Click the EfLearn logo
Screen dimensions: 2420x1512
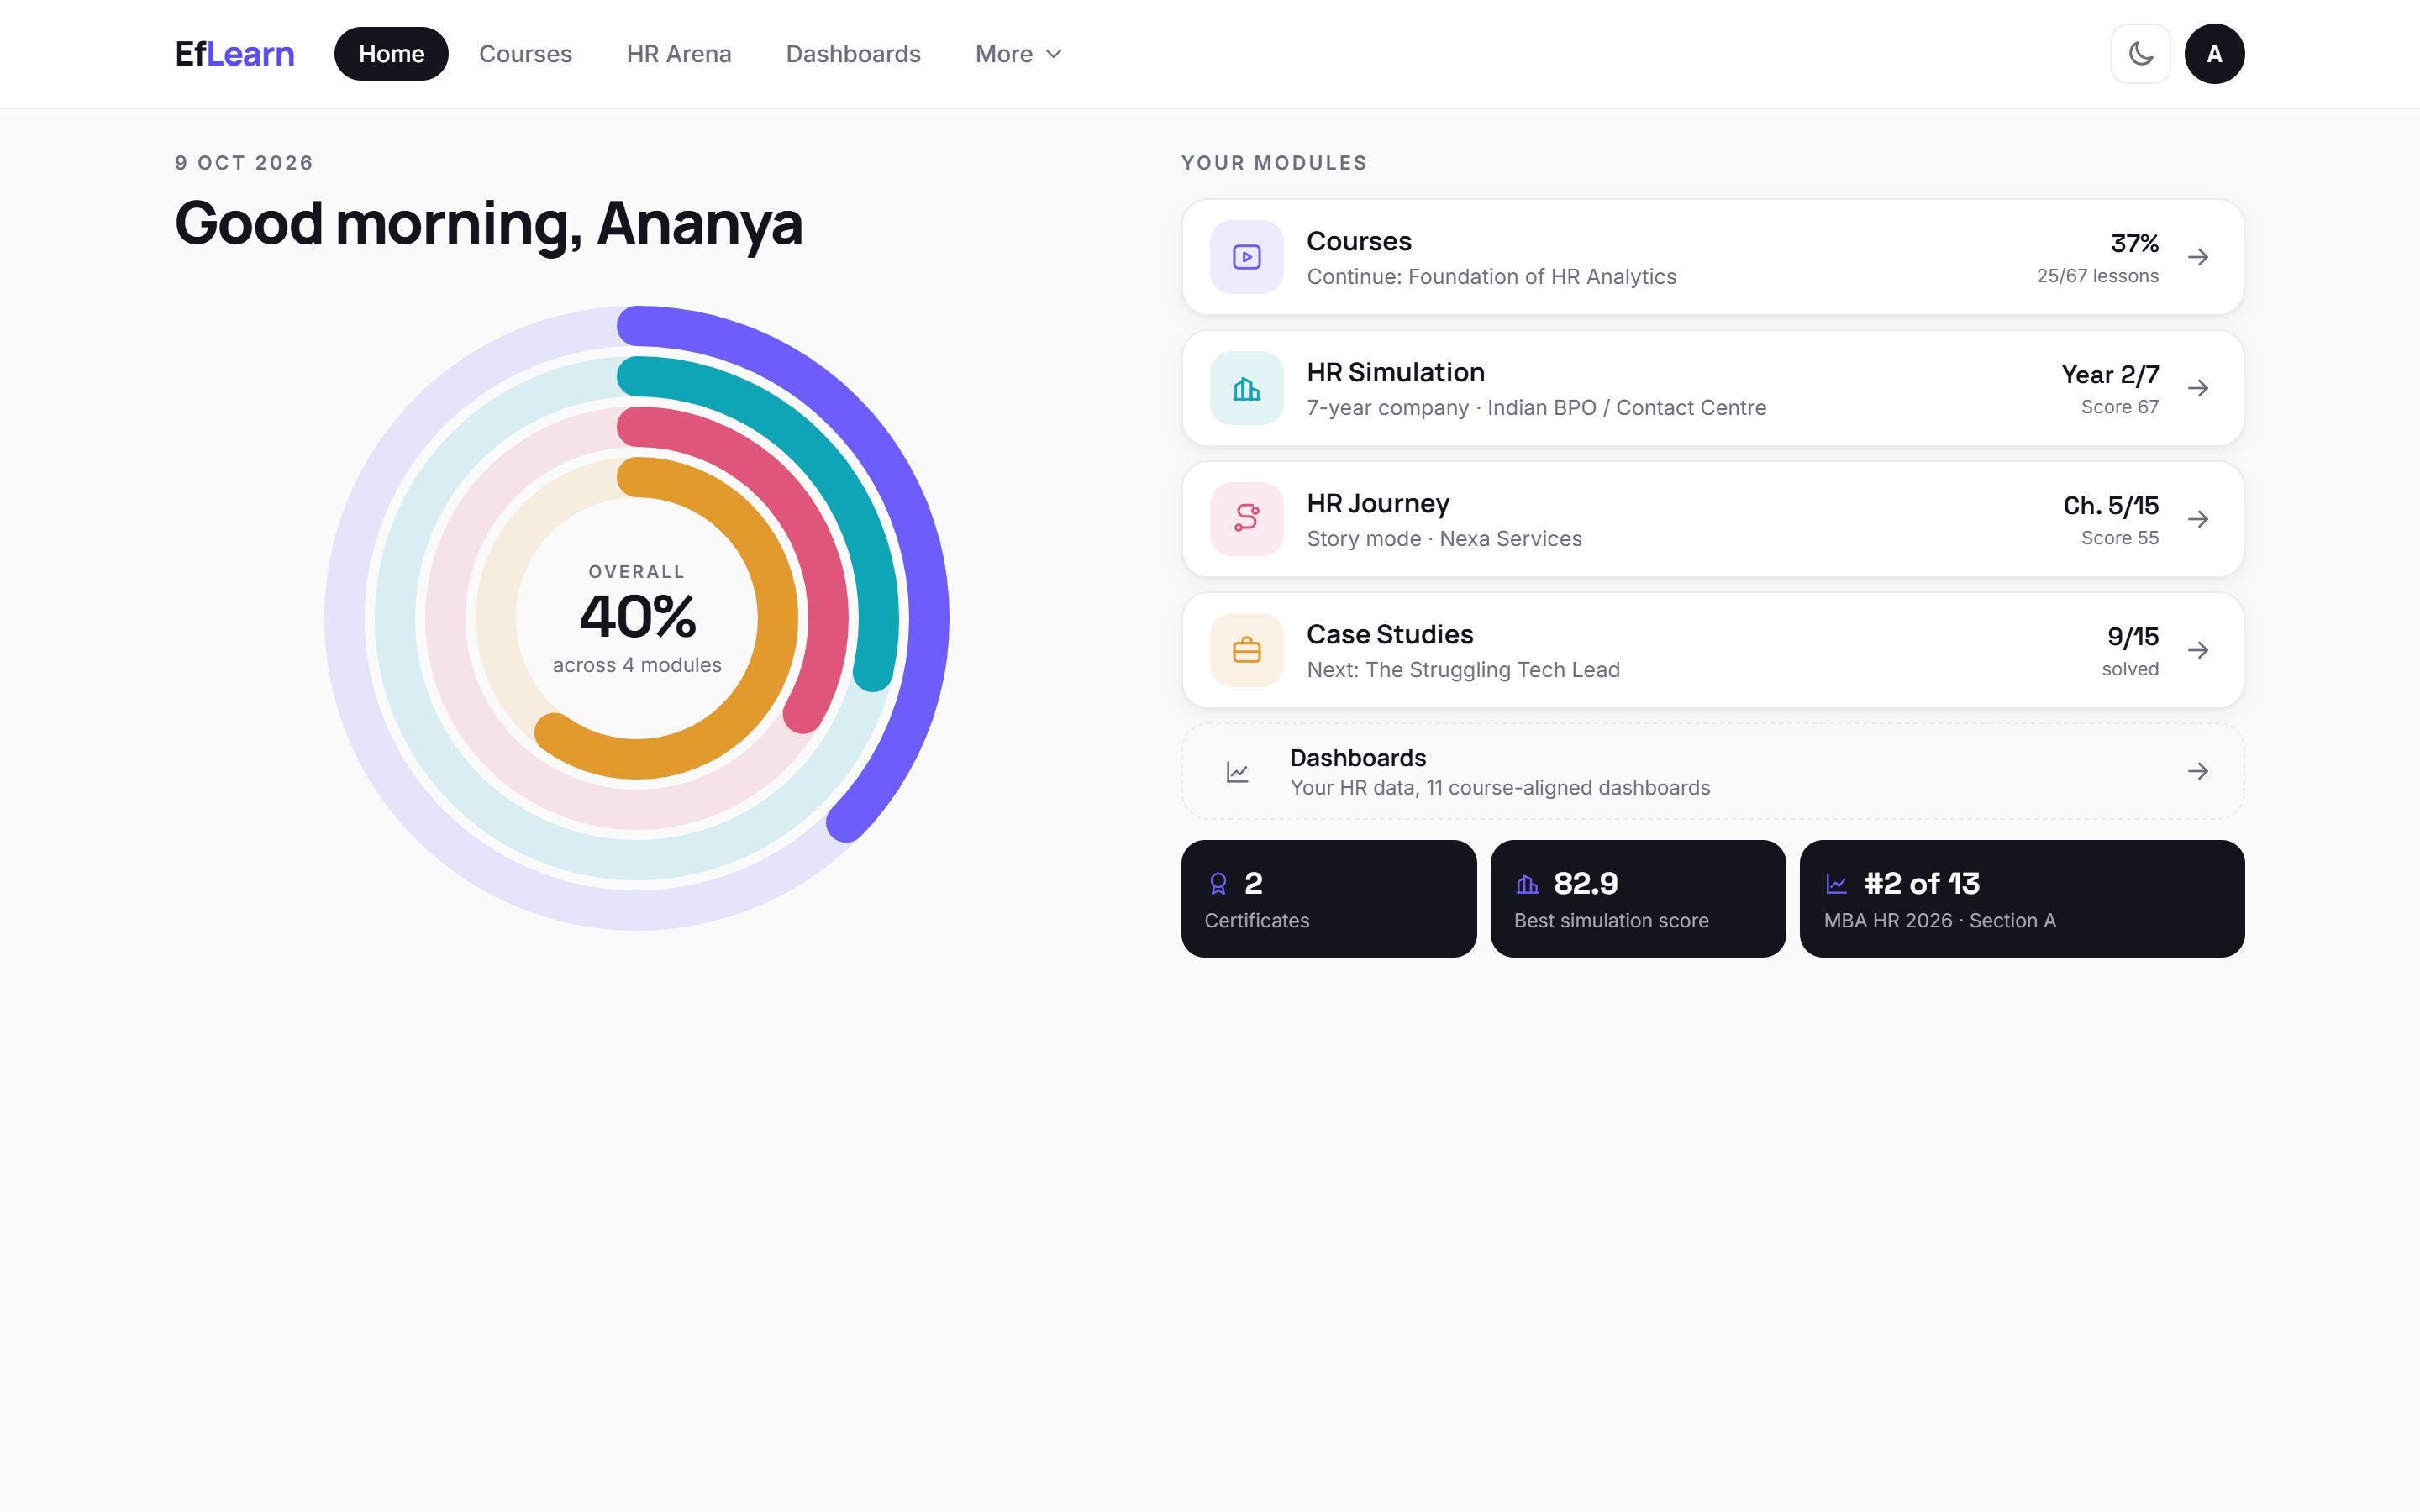click(234, 54)
